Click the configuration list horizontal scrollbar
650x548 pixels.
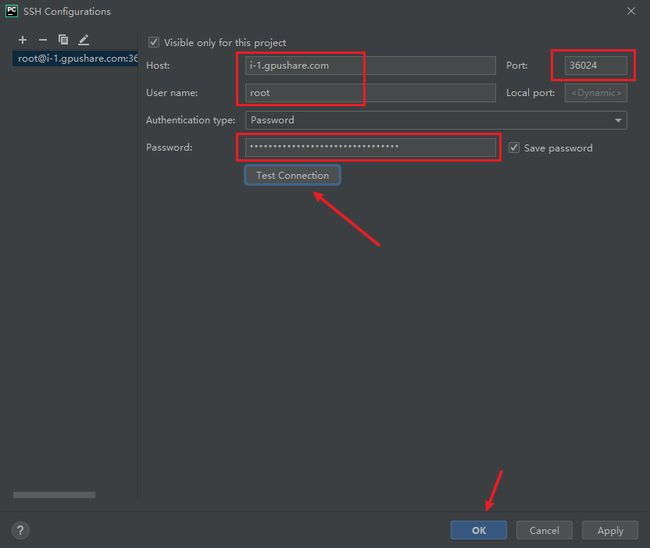coord(54,495)
